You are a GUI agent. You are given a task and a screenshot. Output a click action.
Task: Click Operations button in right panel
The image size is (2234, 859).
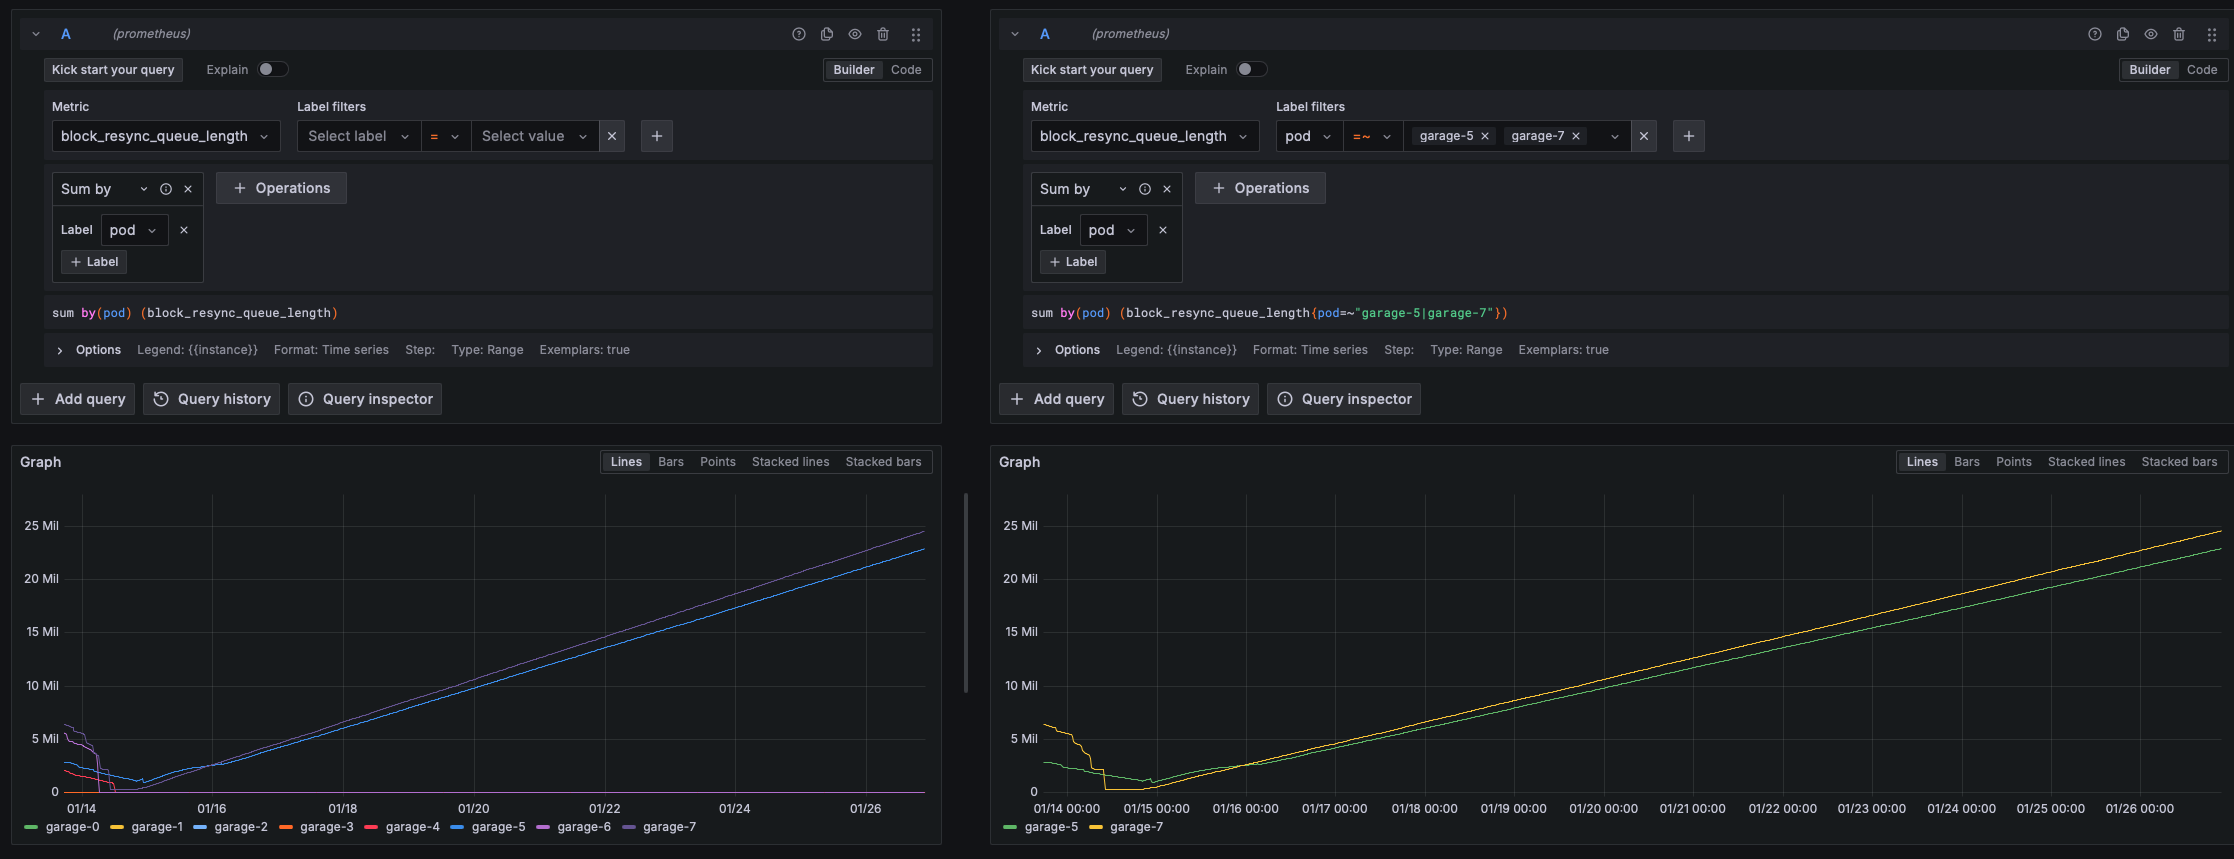tap(1260, 188)
